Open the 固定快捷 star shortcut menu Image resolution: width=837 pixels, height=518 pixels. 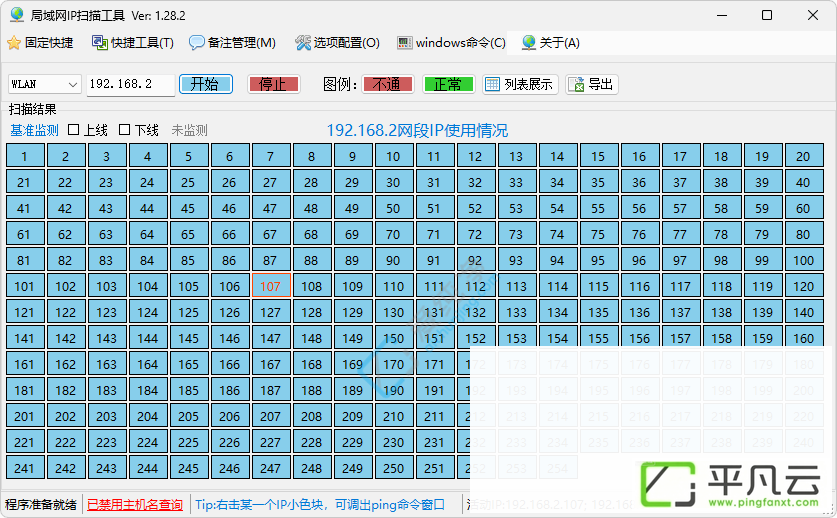point(41,43)
